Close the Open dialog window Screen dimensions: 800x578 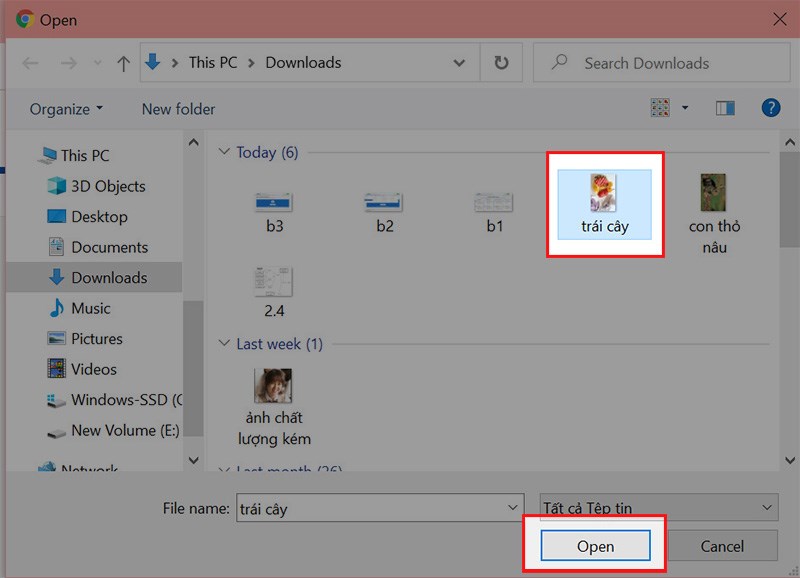tap(779, 19)
